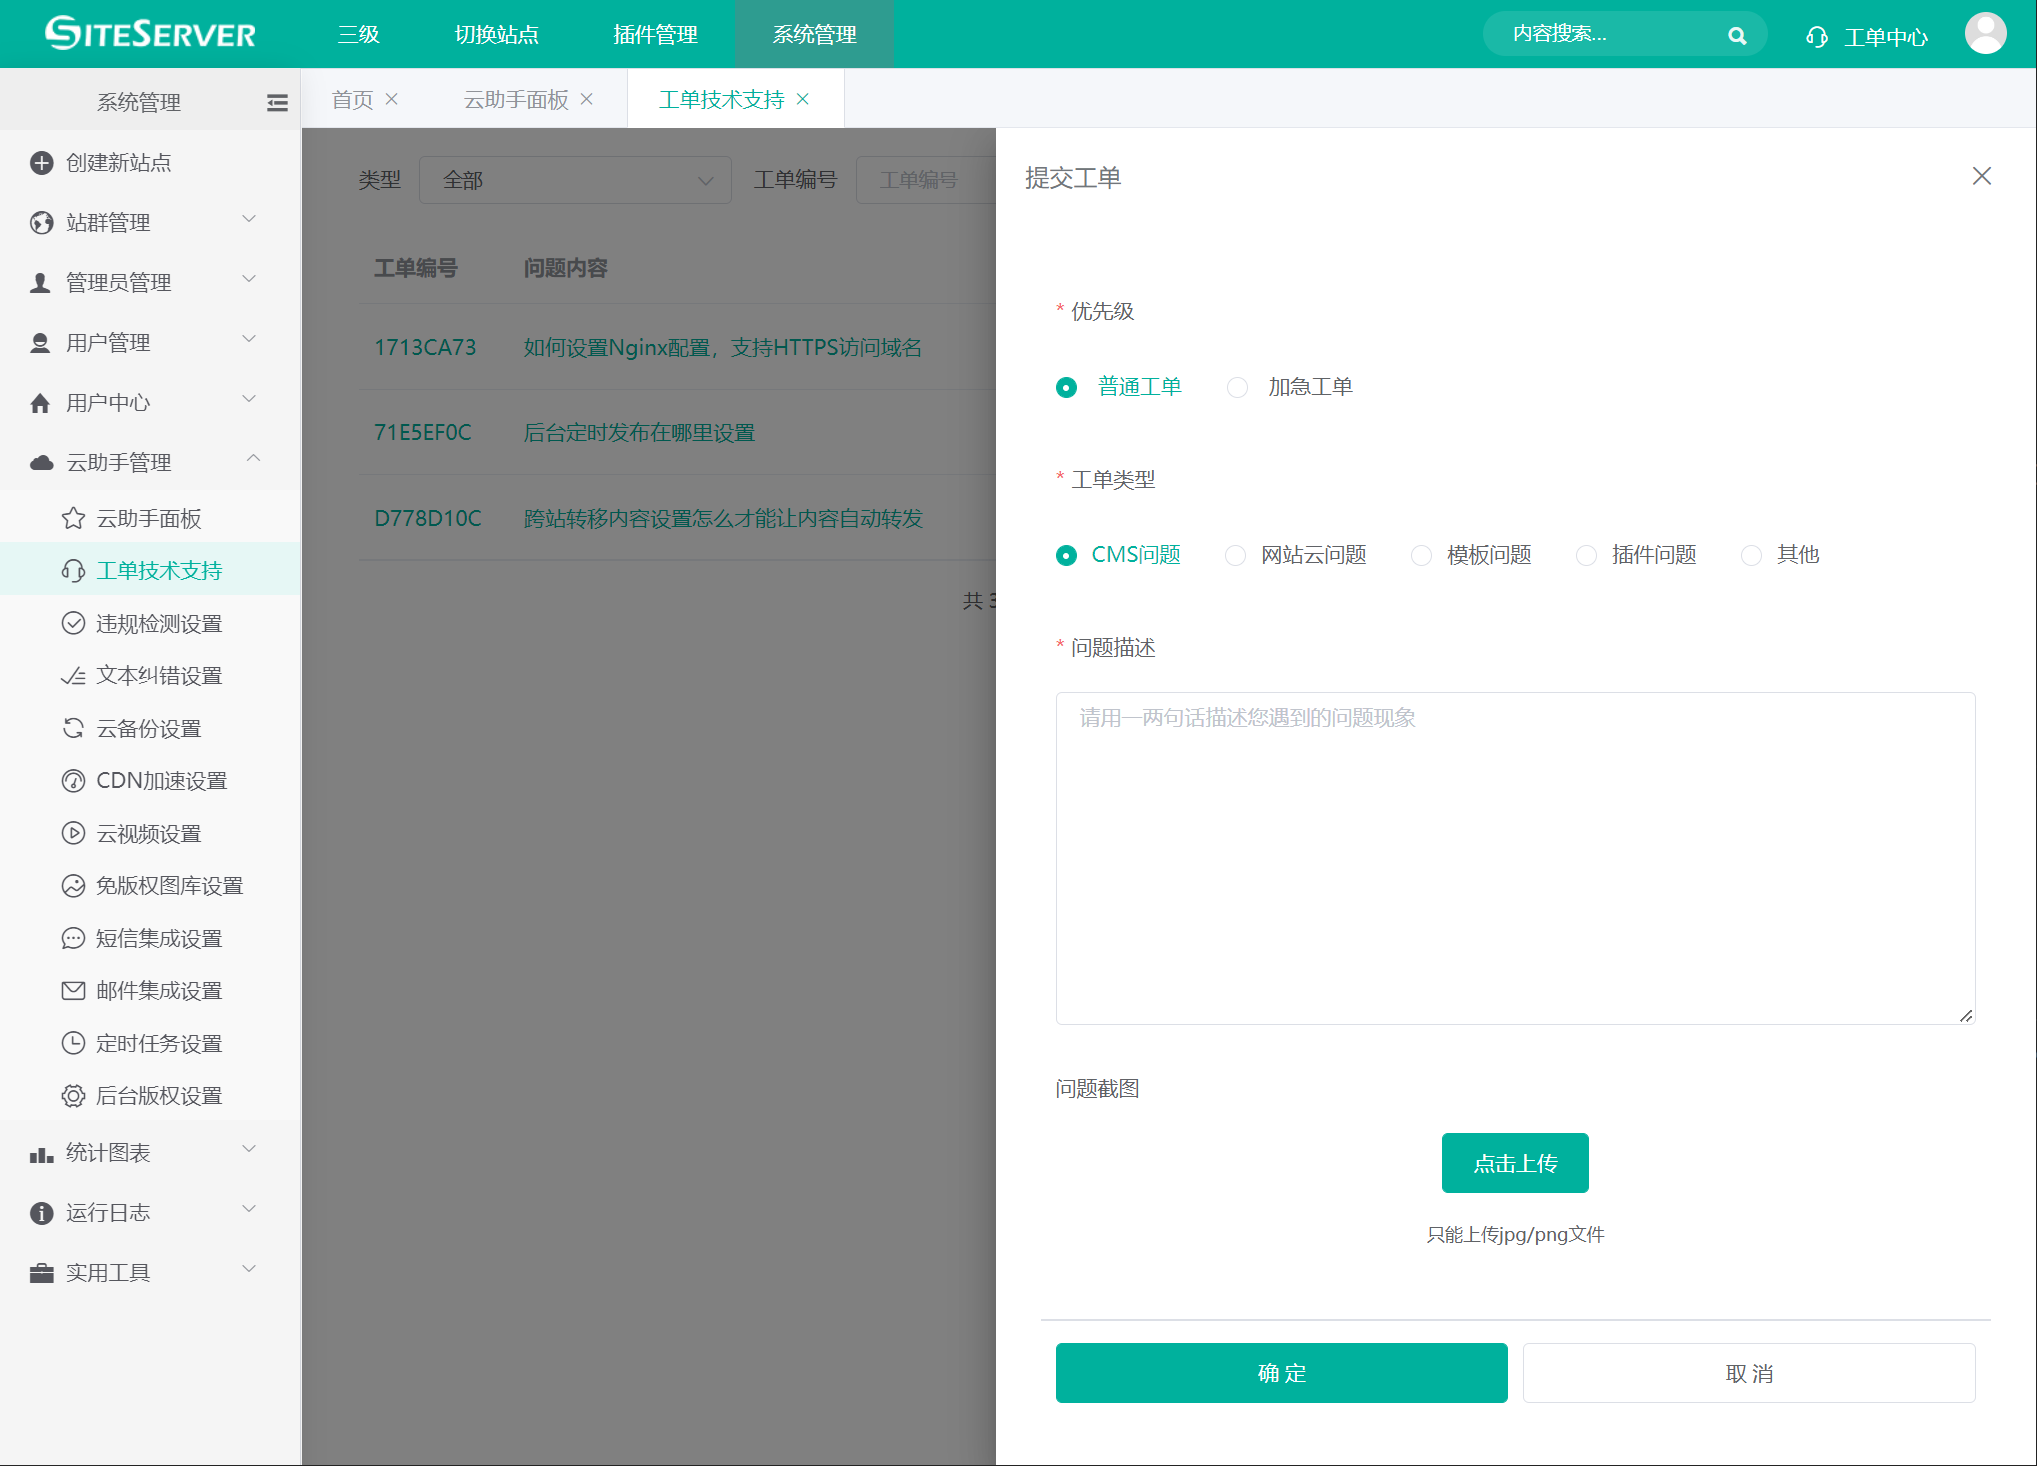Open the 插件管理 top menu
The image size is (2037, 1466).
[655, 34]
